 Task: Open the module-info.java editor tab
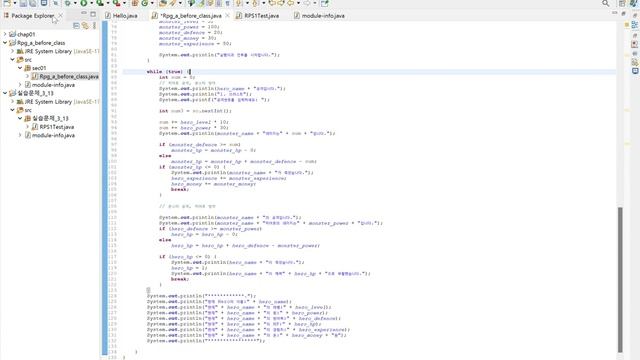(319, 16)
